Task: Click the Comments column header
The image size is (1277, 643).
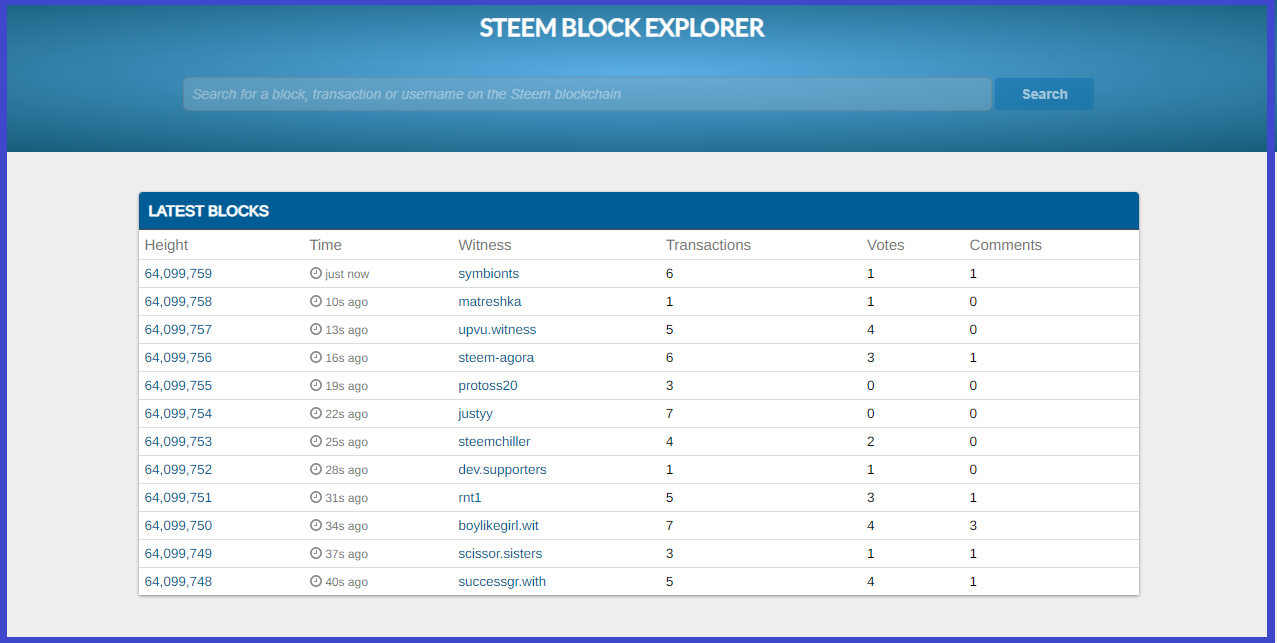Action: point(1005,245)
